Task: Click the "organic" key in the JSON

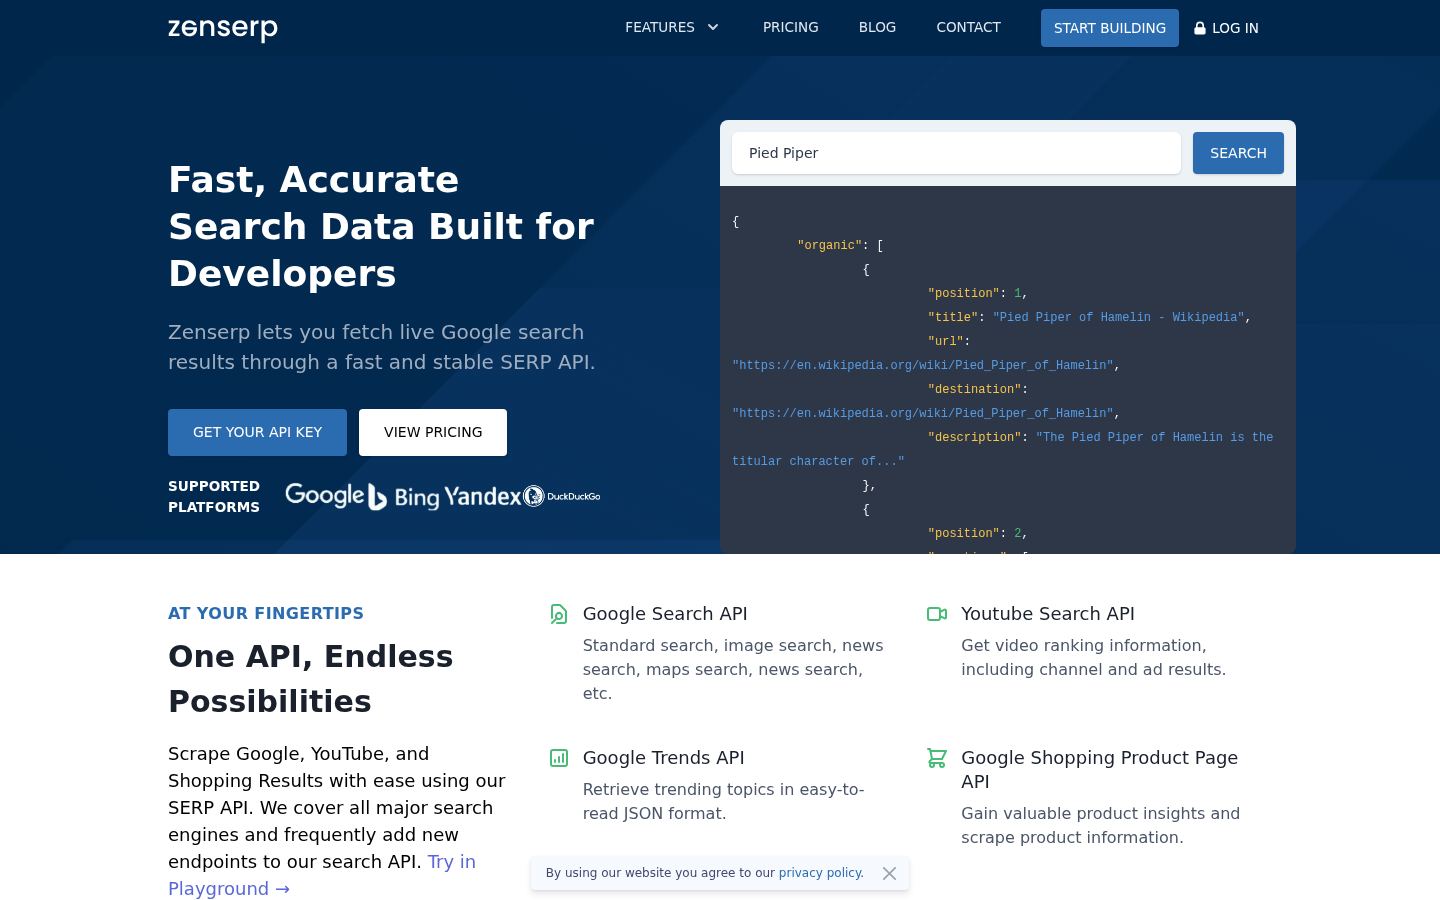Action: (829, 245)
